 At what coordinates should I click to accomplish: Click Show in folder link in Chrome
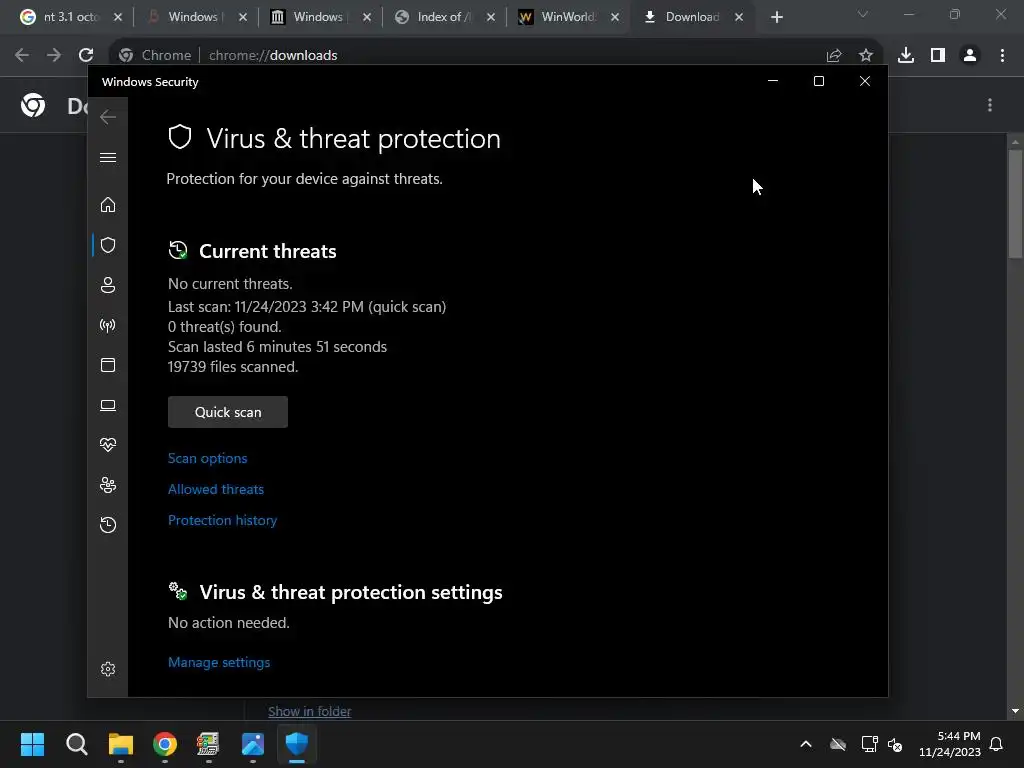(310, 711)
